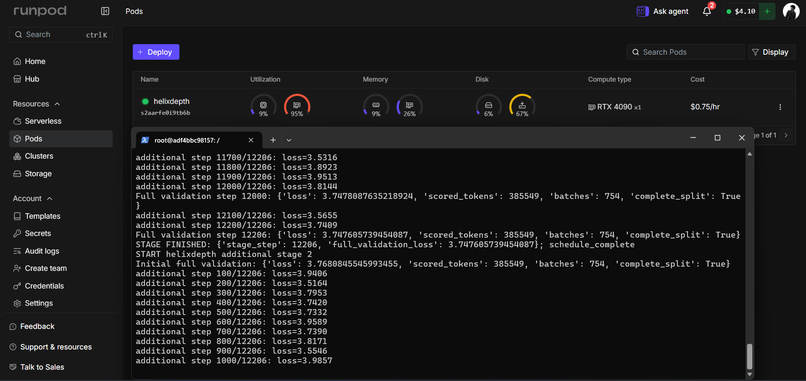Open the Ask agent assistant
Viewport: 806px width, 381px height.
click(x=663, y=11)
